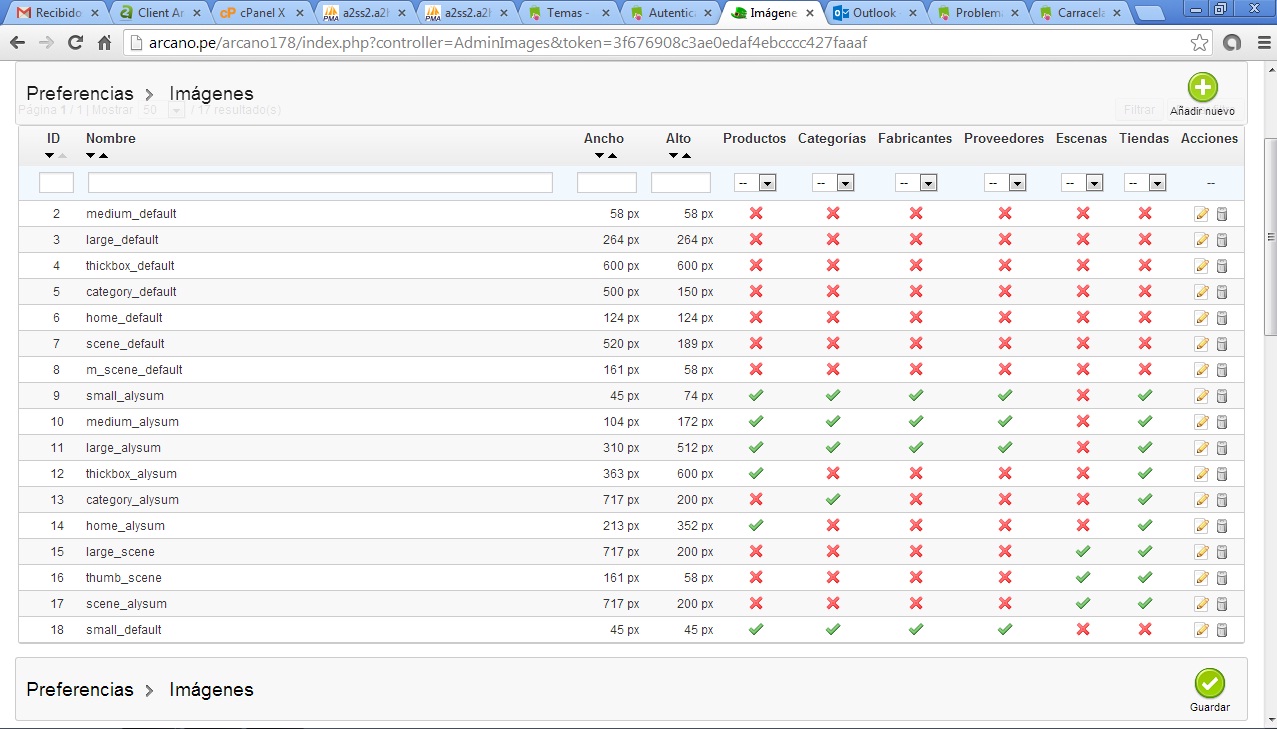
Task: Switch to the Client Area browser tab
Action: point(160,13)
